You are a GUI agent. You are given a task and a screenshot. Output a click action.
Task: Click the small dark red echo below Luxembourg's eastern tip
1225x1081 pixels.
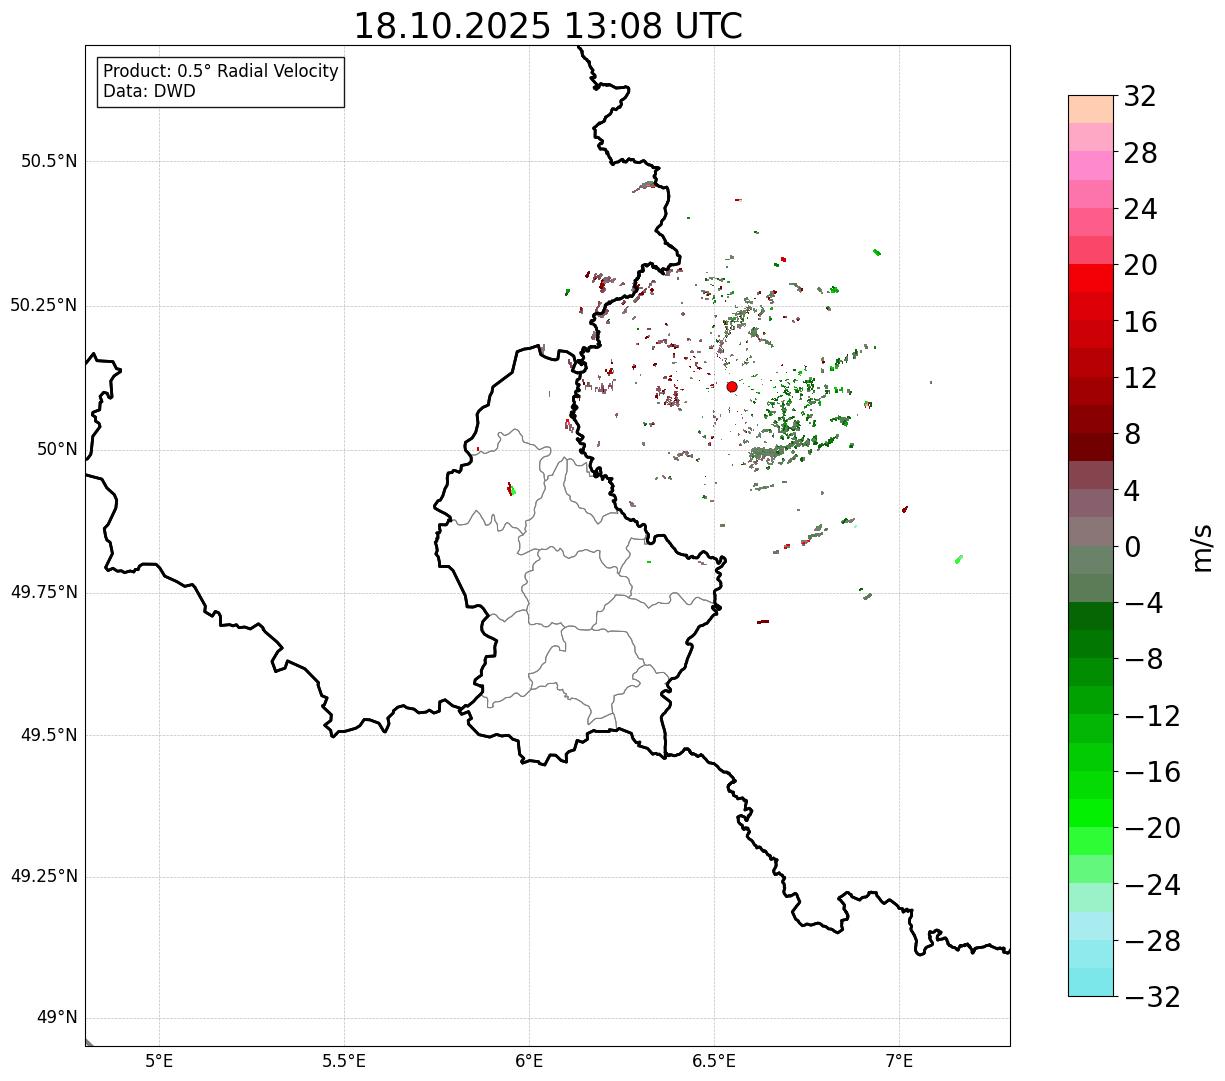763,622
